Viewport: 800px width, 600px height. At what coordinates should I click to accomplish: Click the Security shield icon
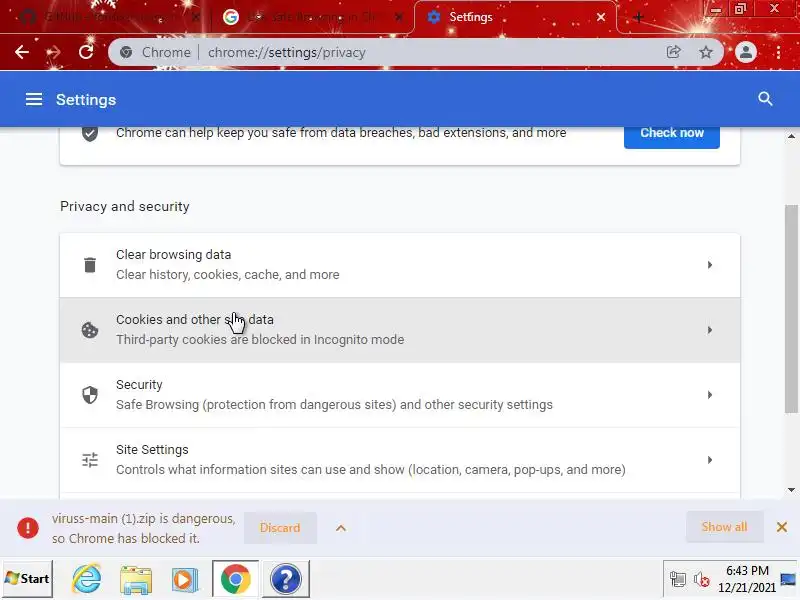pyautogui.click(x=90, y=395)
